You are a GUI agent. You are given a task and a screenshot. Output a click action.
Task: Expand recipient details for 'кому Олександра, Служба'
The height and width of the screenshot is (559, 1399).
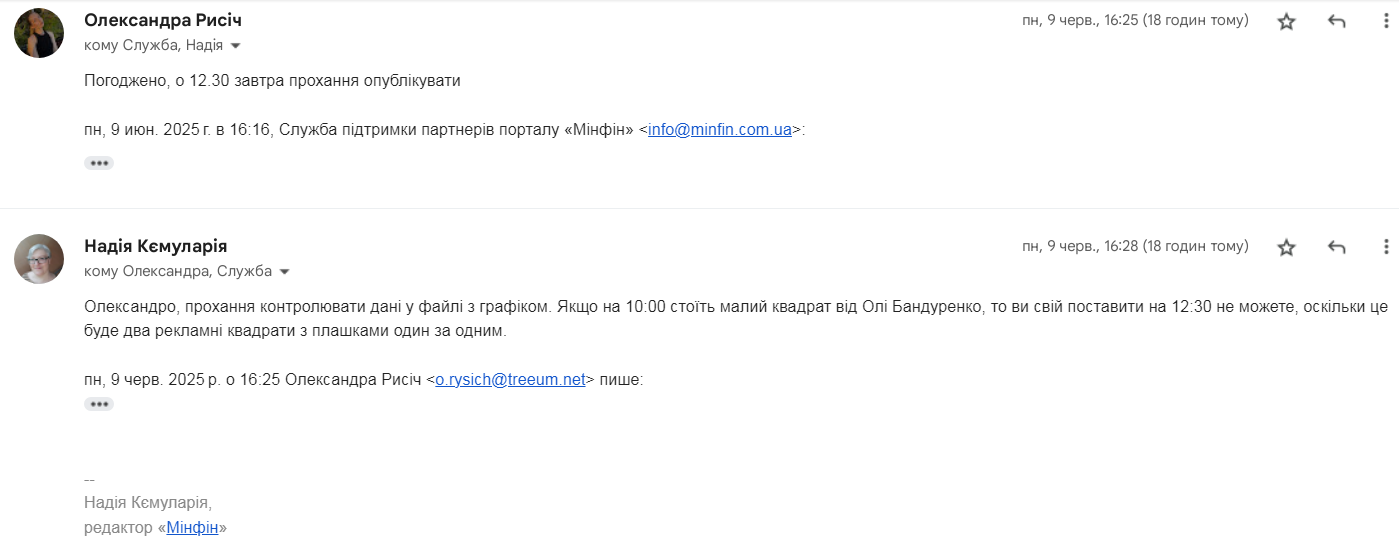pyautogui.click(x=284, y=272)
